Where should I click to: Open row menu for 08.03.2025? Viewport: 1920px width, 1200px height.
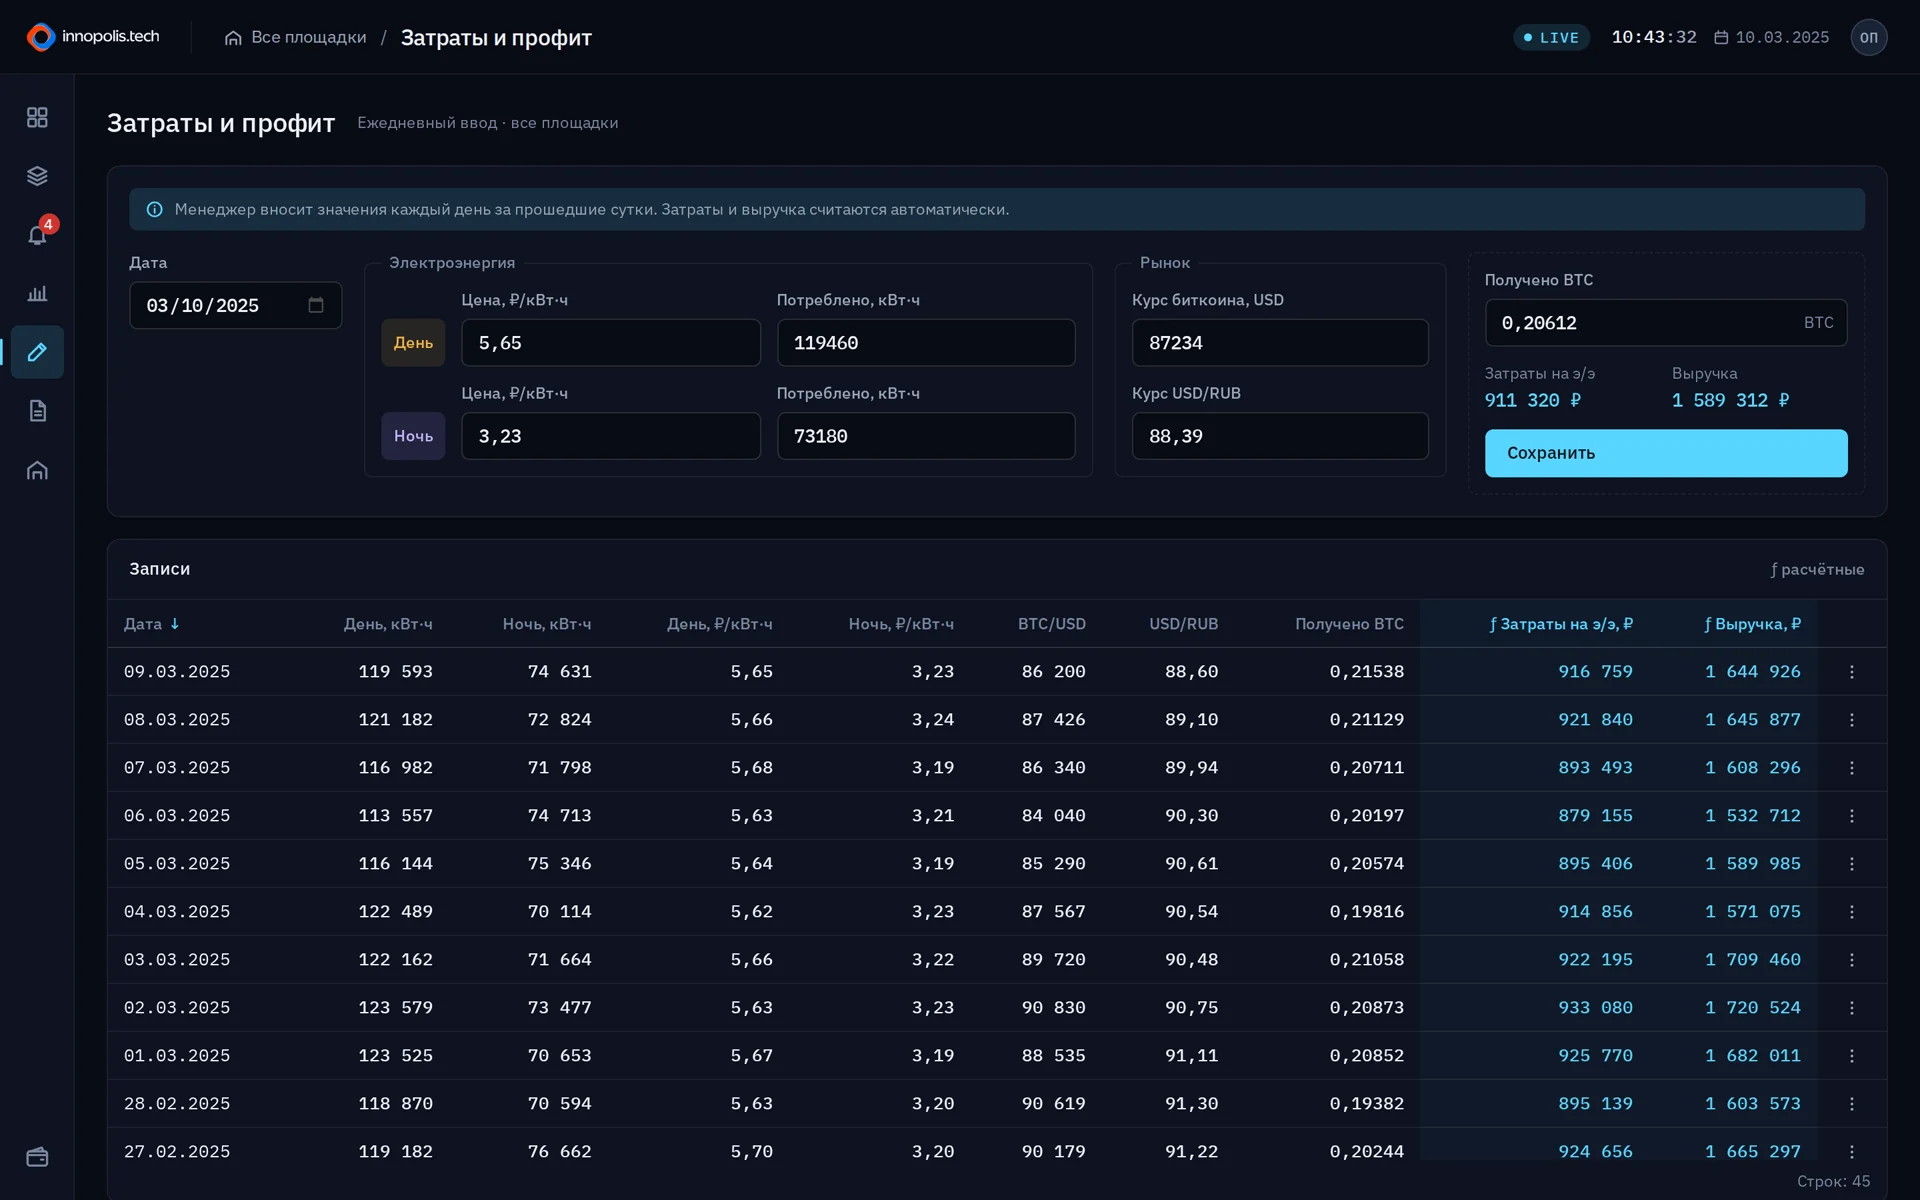click(1851, 720)
